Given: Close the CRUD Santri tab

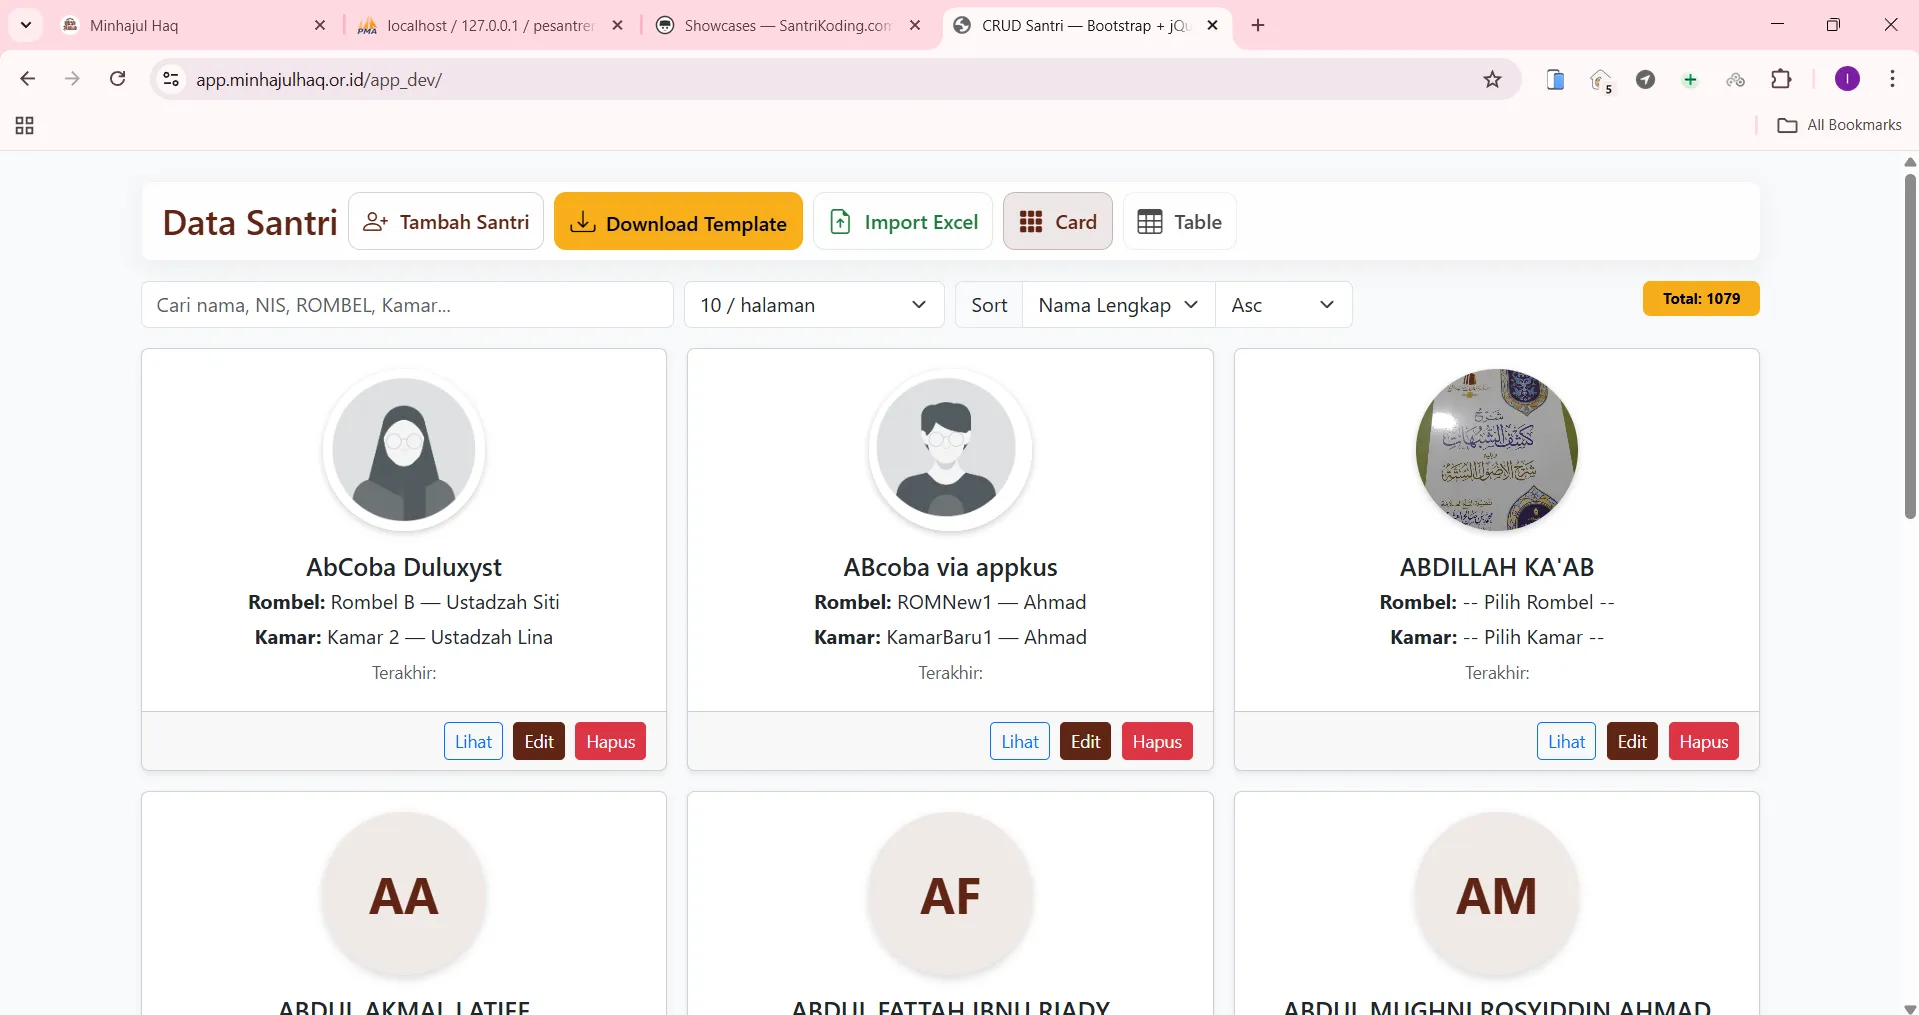Looking at the screenshot, I should [1213, 25].
